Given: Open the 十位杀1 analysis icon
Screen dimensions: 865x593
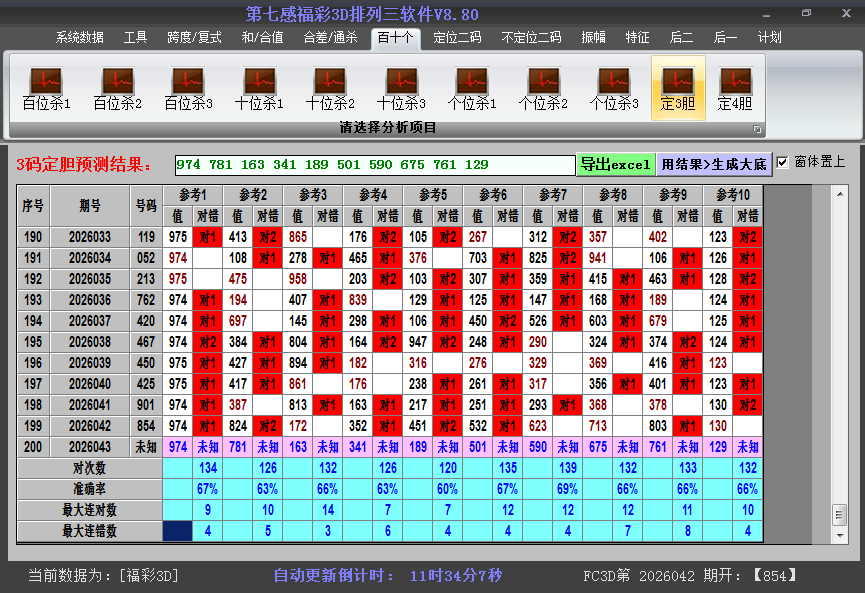Looking at the screenshot, I should point(259,88).
